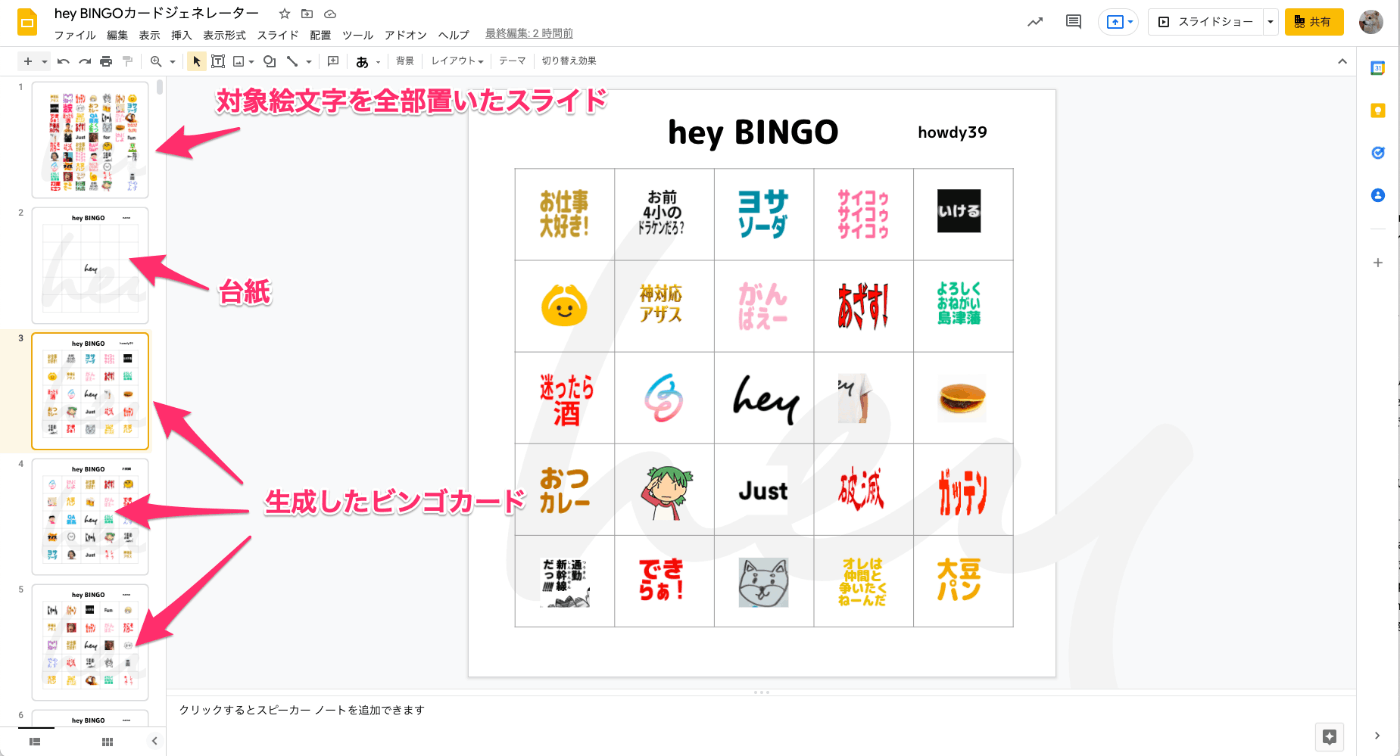
Task: Open the Google account avatar
Action: [1371, 21]
